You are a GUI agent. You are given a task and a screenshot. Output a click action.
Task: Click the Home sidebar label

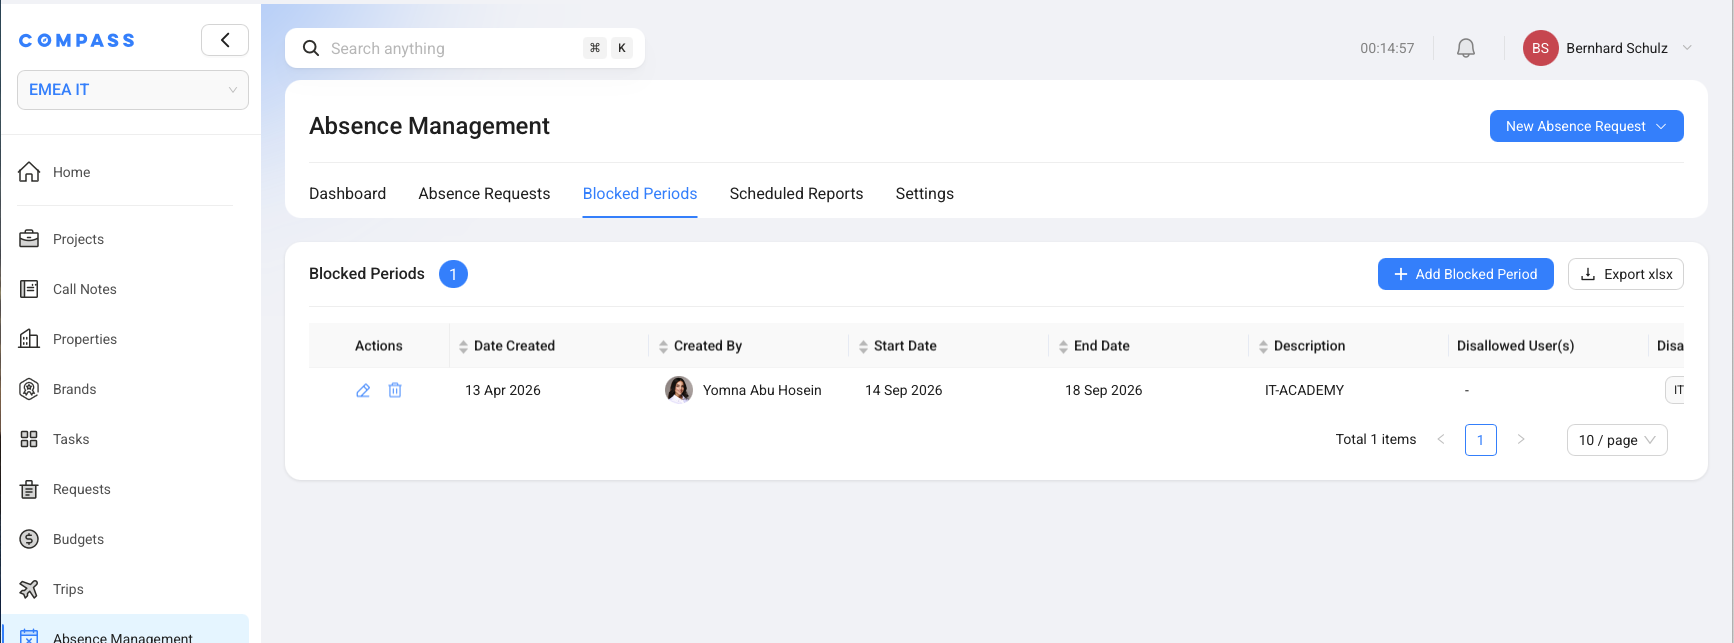tap(72, 172)
